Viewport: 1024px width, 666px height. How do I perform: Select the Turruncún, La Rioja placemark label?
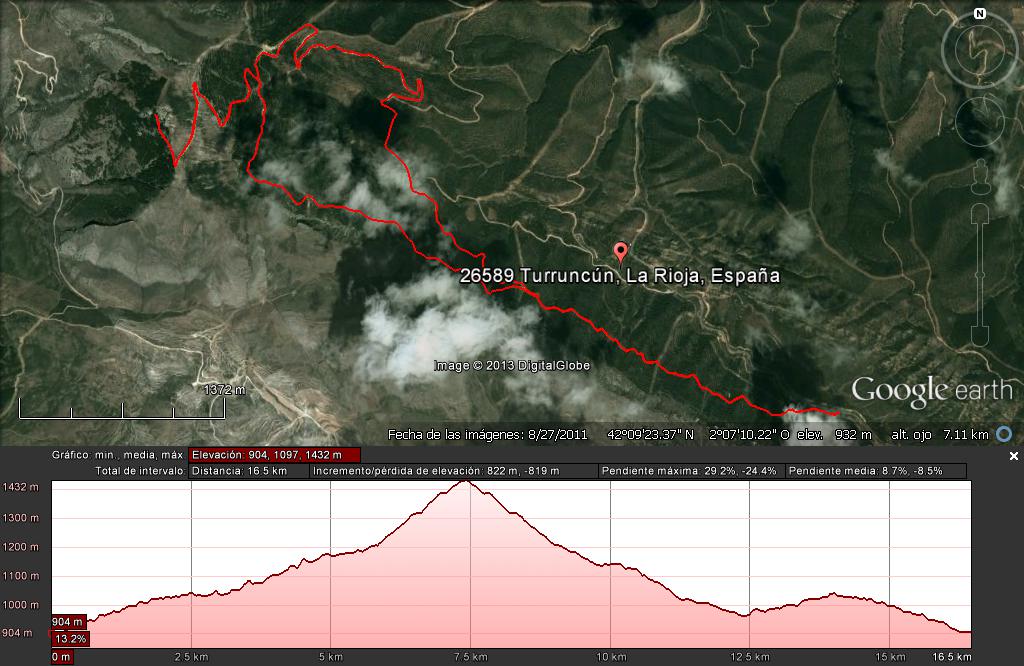point(620,276)
